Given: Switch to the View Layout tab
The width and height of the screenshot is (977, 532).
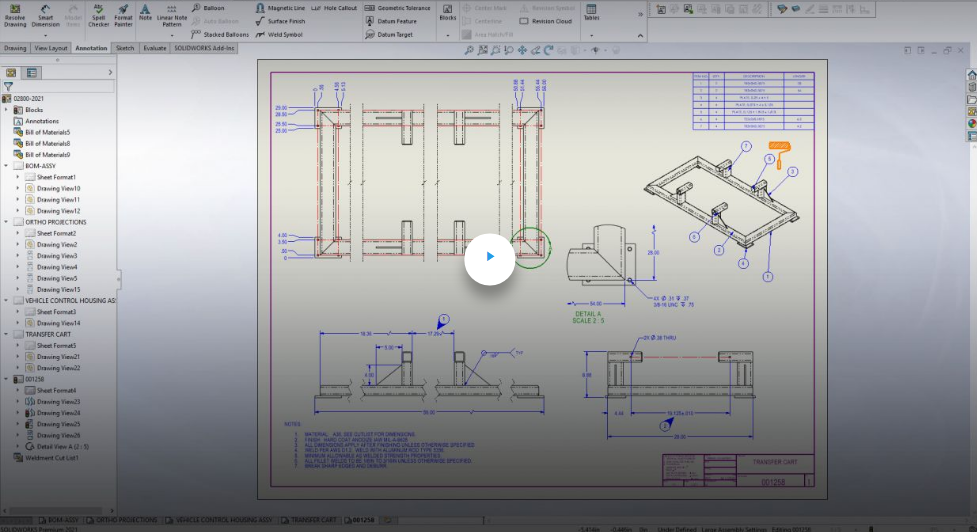Looking at the screenshot, I should pyautogui.click(x=50, y=48).
